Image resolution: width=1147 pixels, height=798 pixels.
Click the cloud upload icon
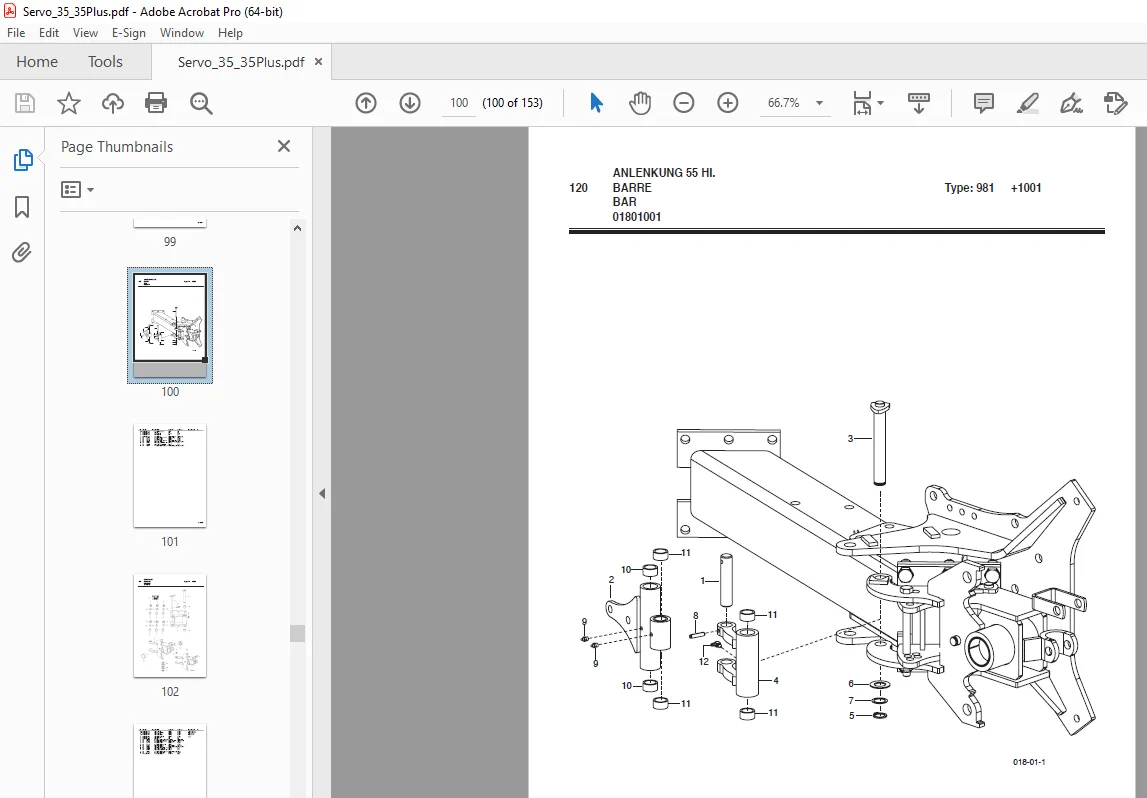click(113, 103)
